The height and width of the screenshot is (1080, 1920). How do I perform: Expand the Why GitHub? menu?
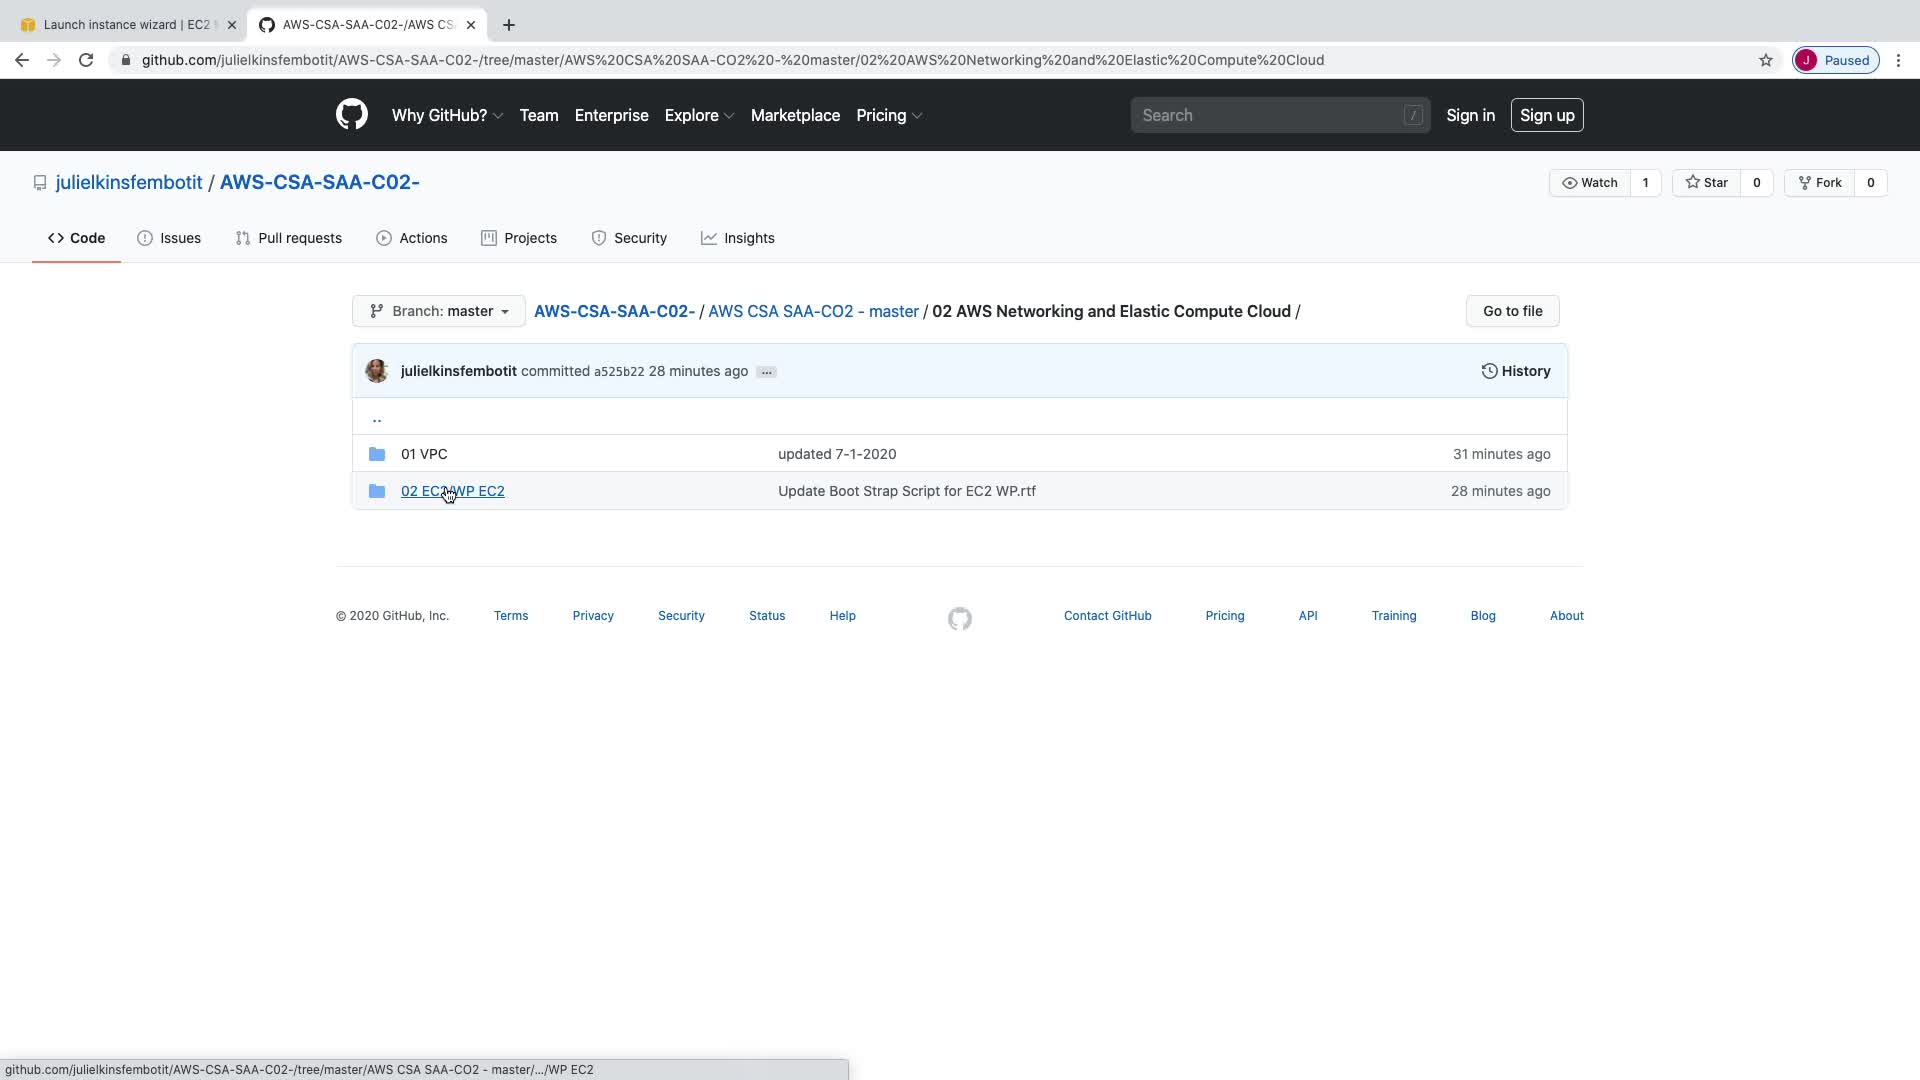click(446, 115)
